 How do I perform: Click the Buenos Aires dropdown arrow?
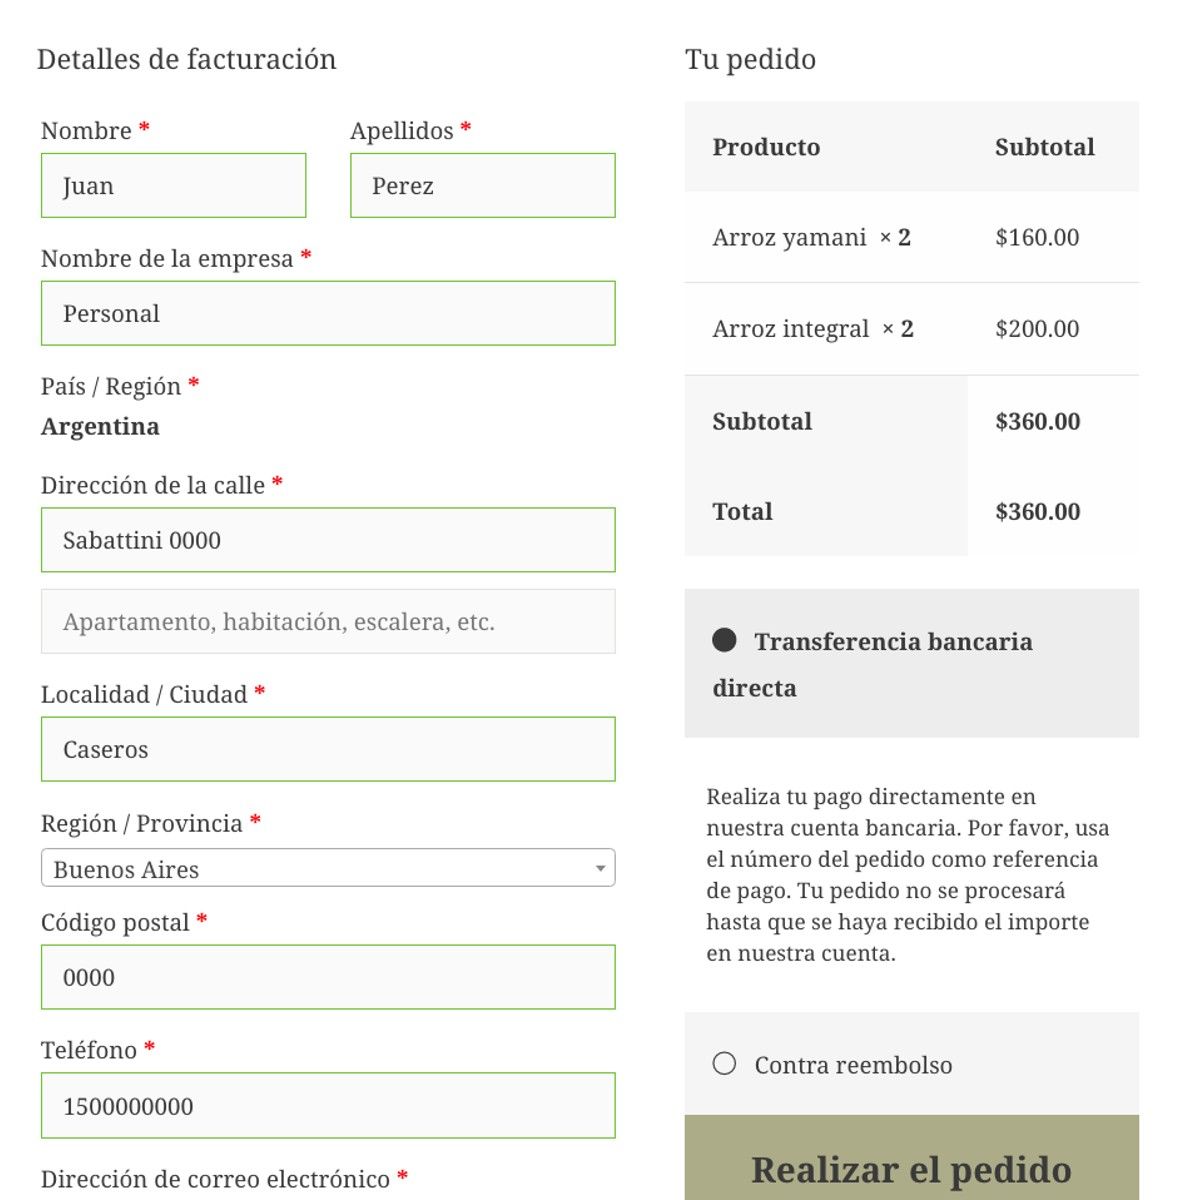click(x=599, y=868)
